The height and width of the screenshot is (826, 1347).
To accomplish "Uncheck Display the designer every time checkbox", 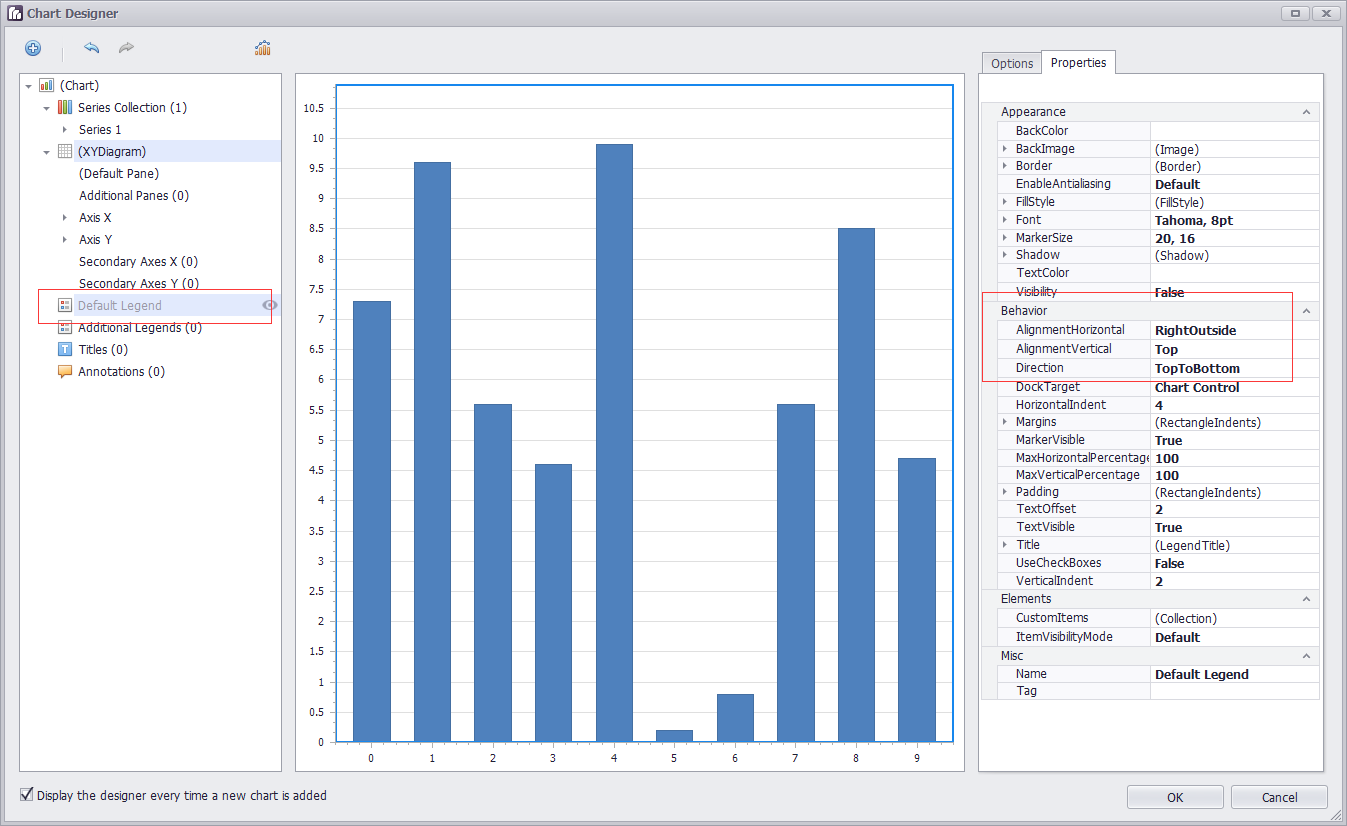I will coord(27,795).
